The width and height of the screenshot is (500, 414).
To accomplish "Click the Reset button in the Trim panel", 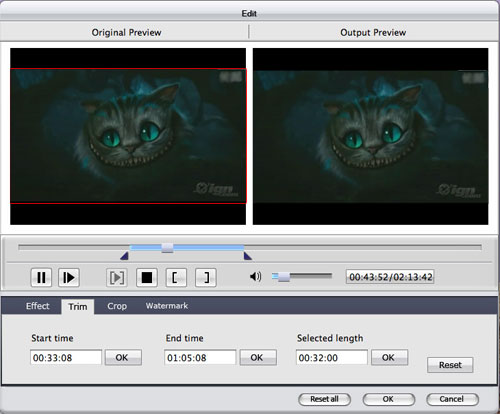I will coord(450,365).
